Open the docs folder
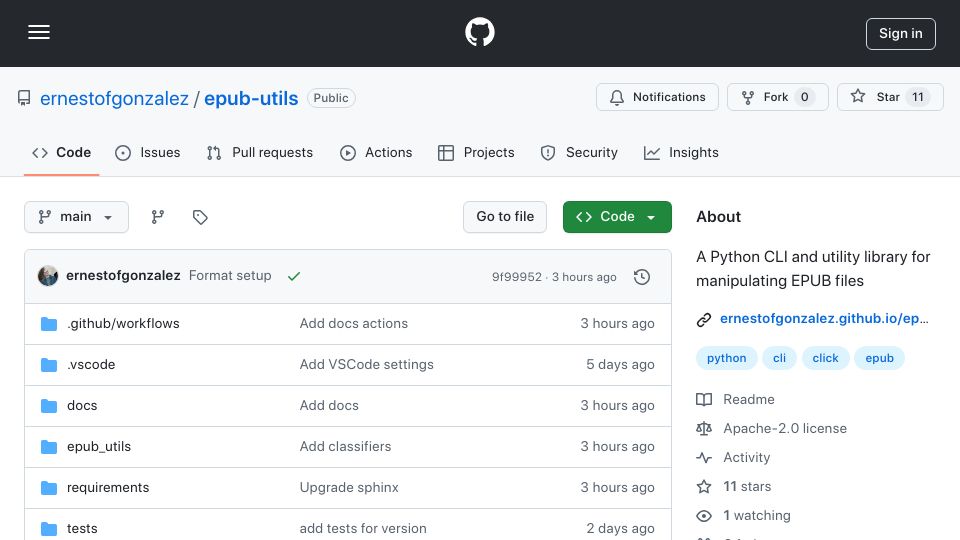 (82, 405)
